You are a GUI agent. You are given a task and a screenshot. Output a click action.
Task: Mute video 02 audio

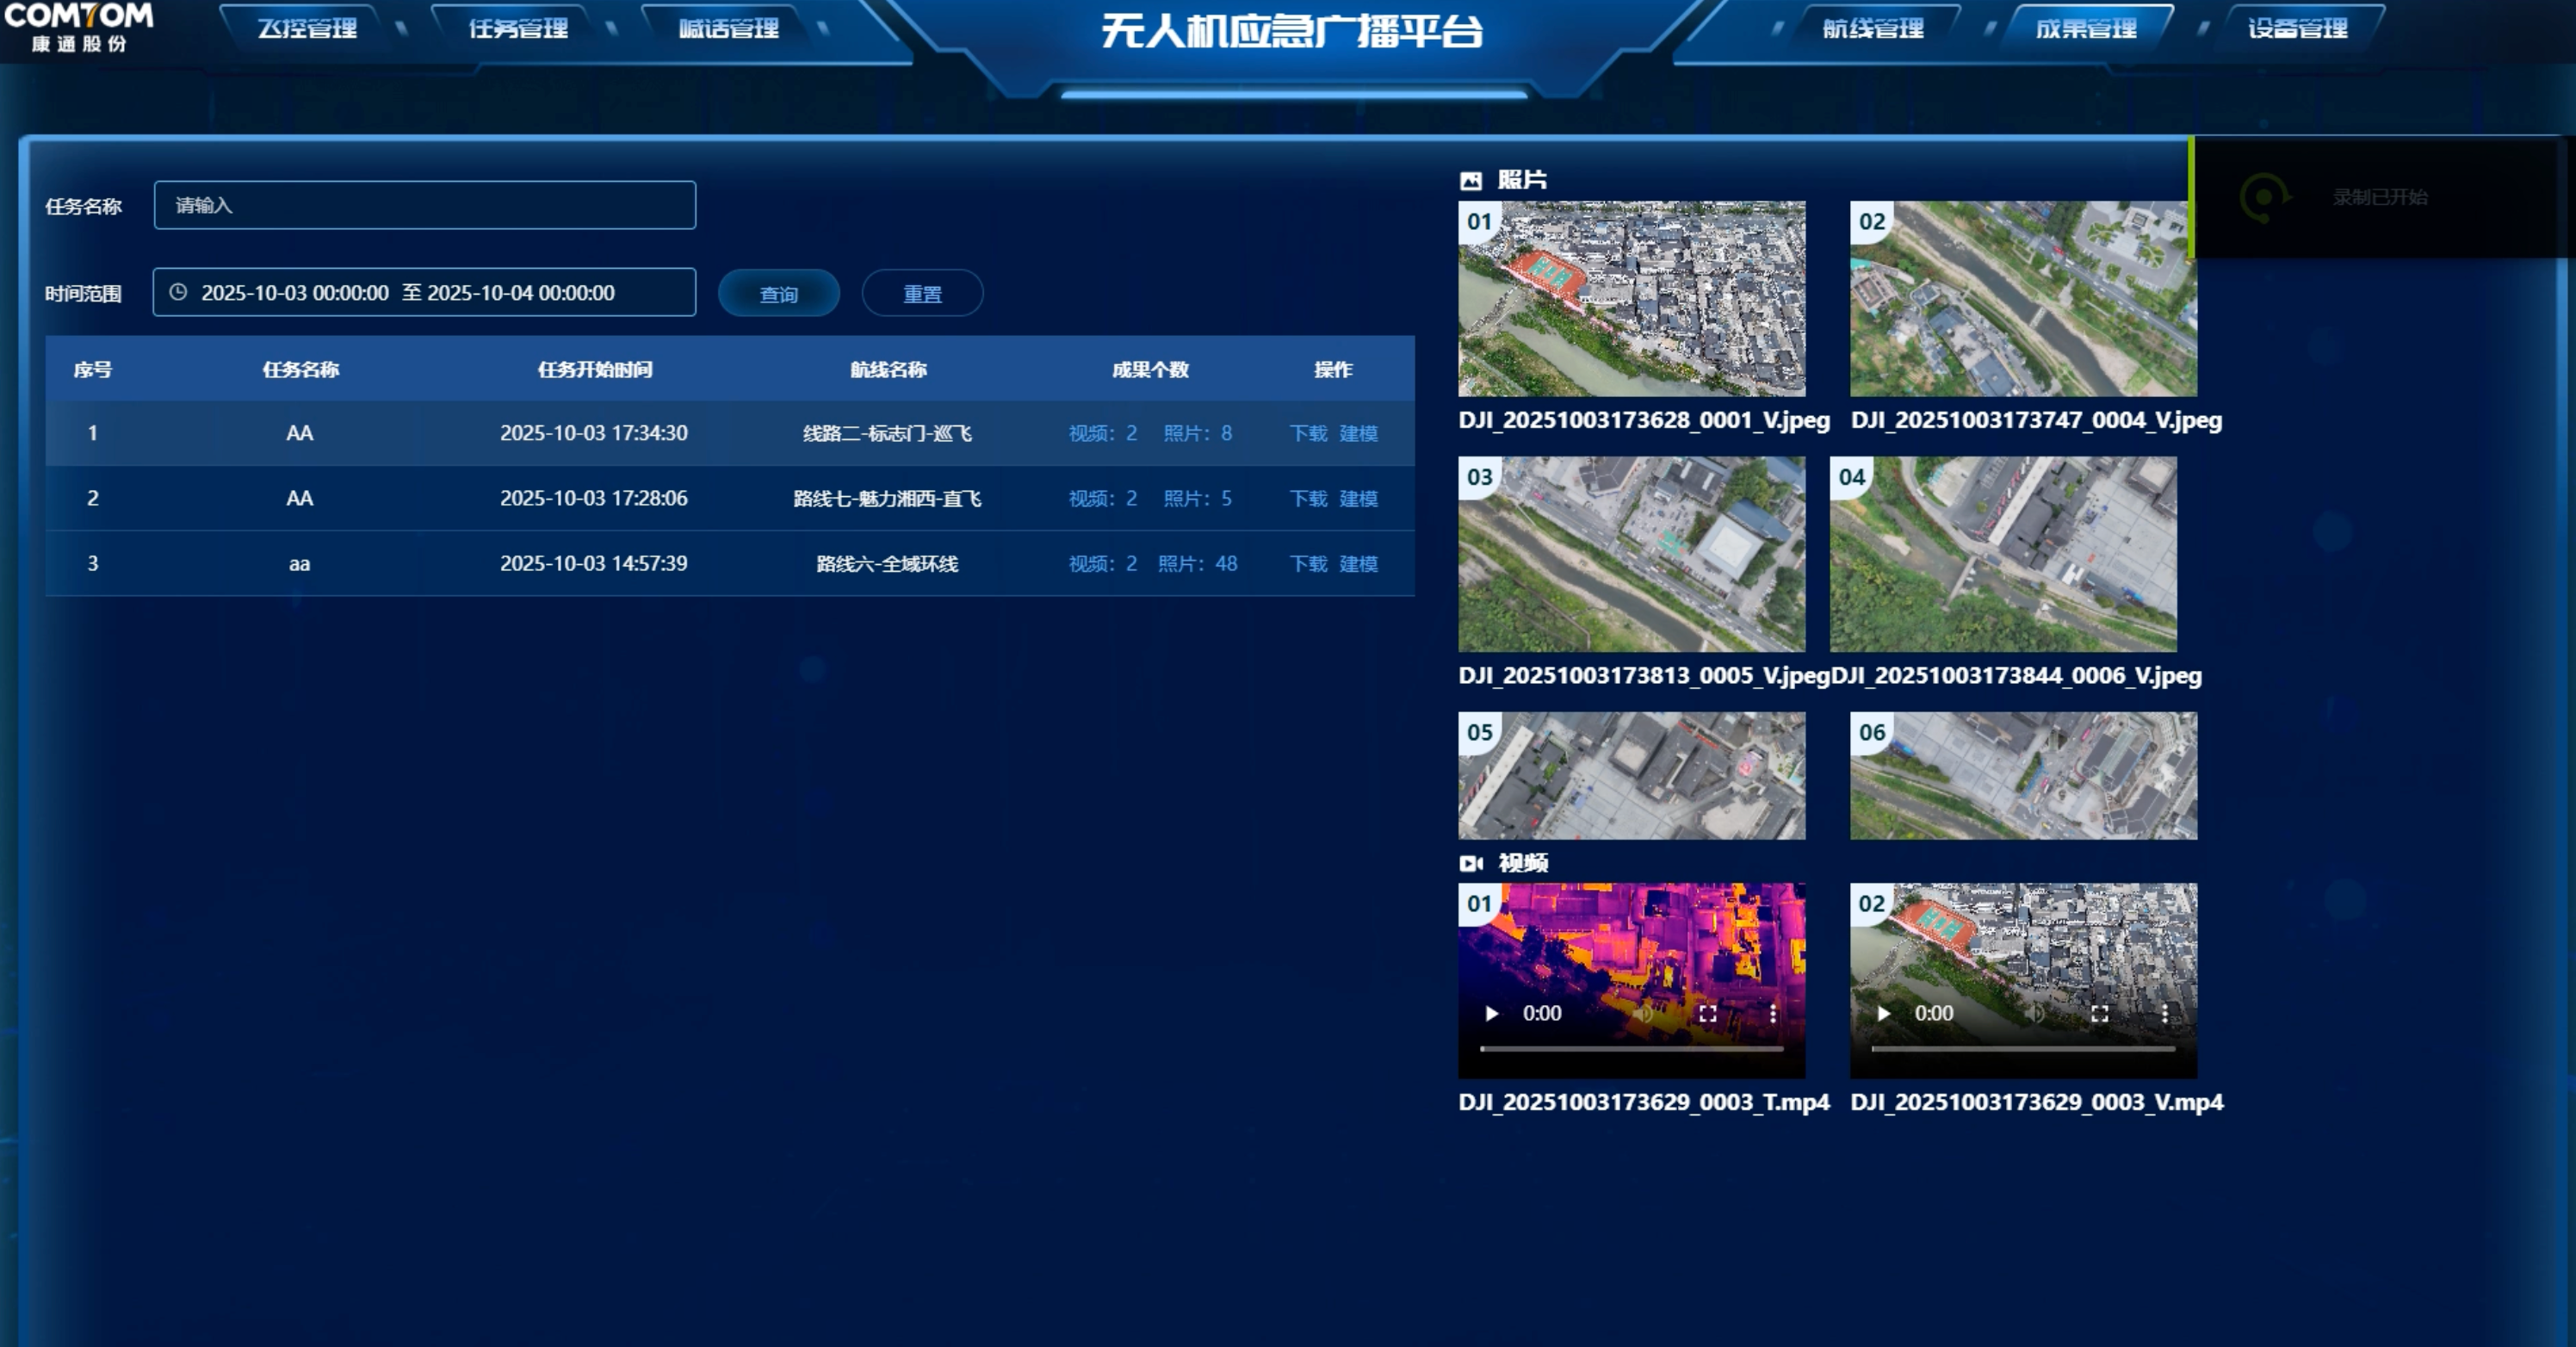point(2035,1013)
